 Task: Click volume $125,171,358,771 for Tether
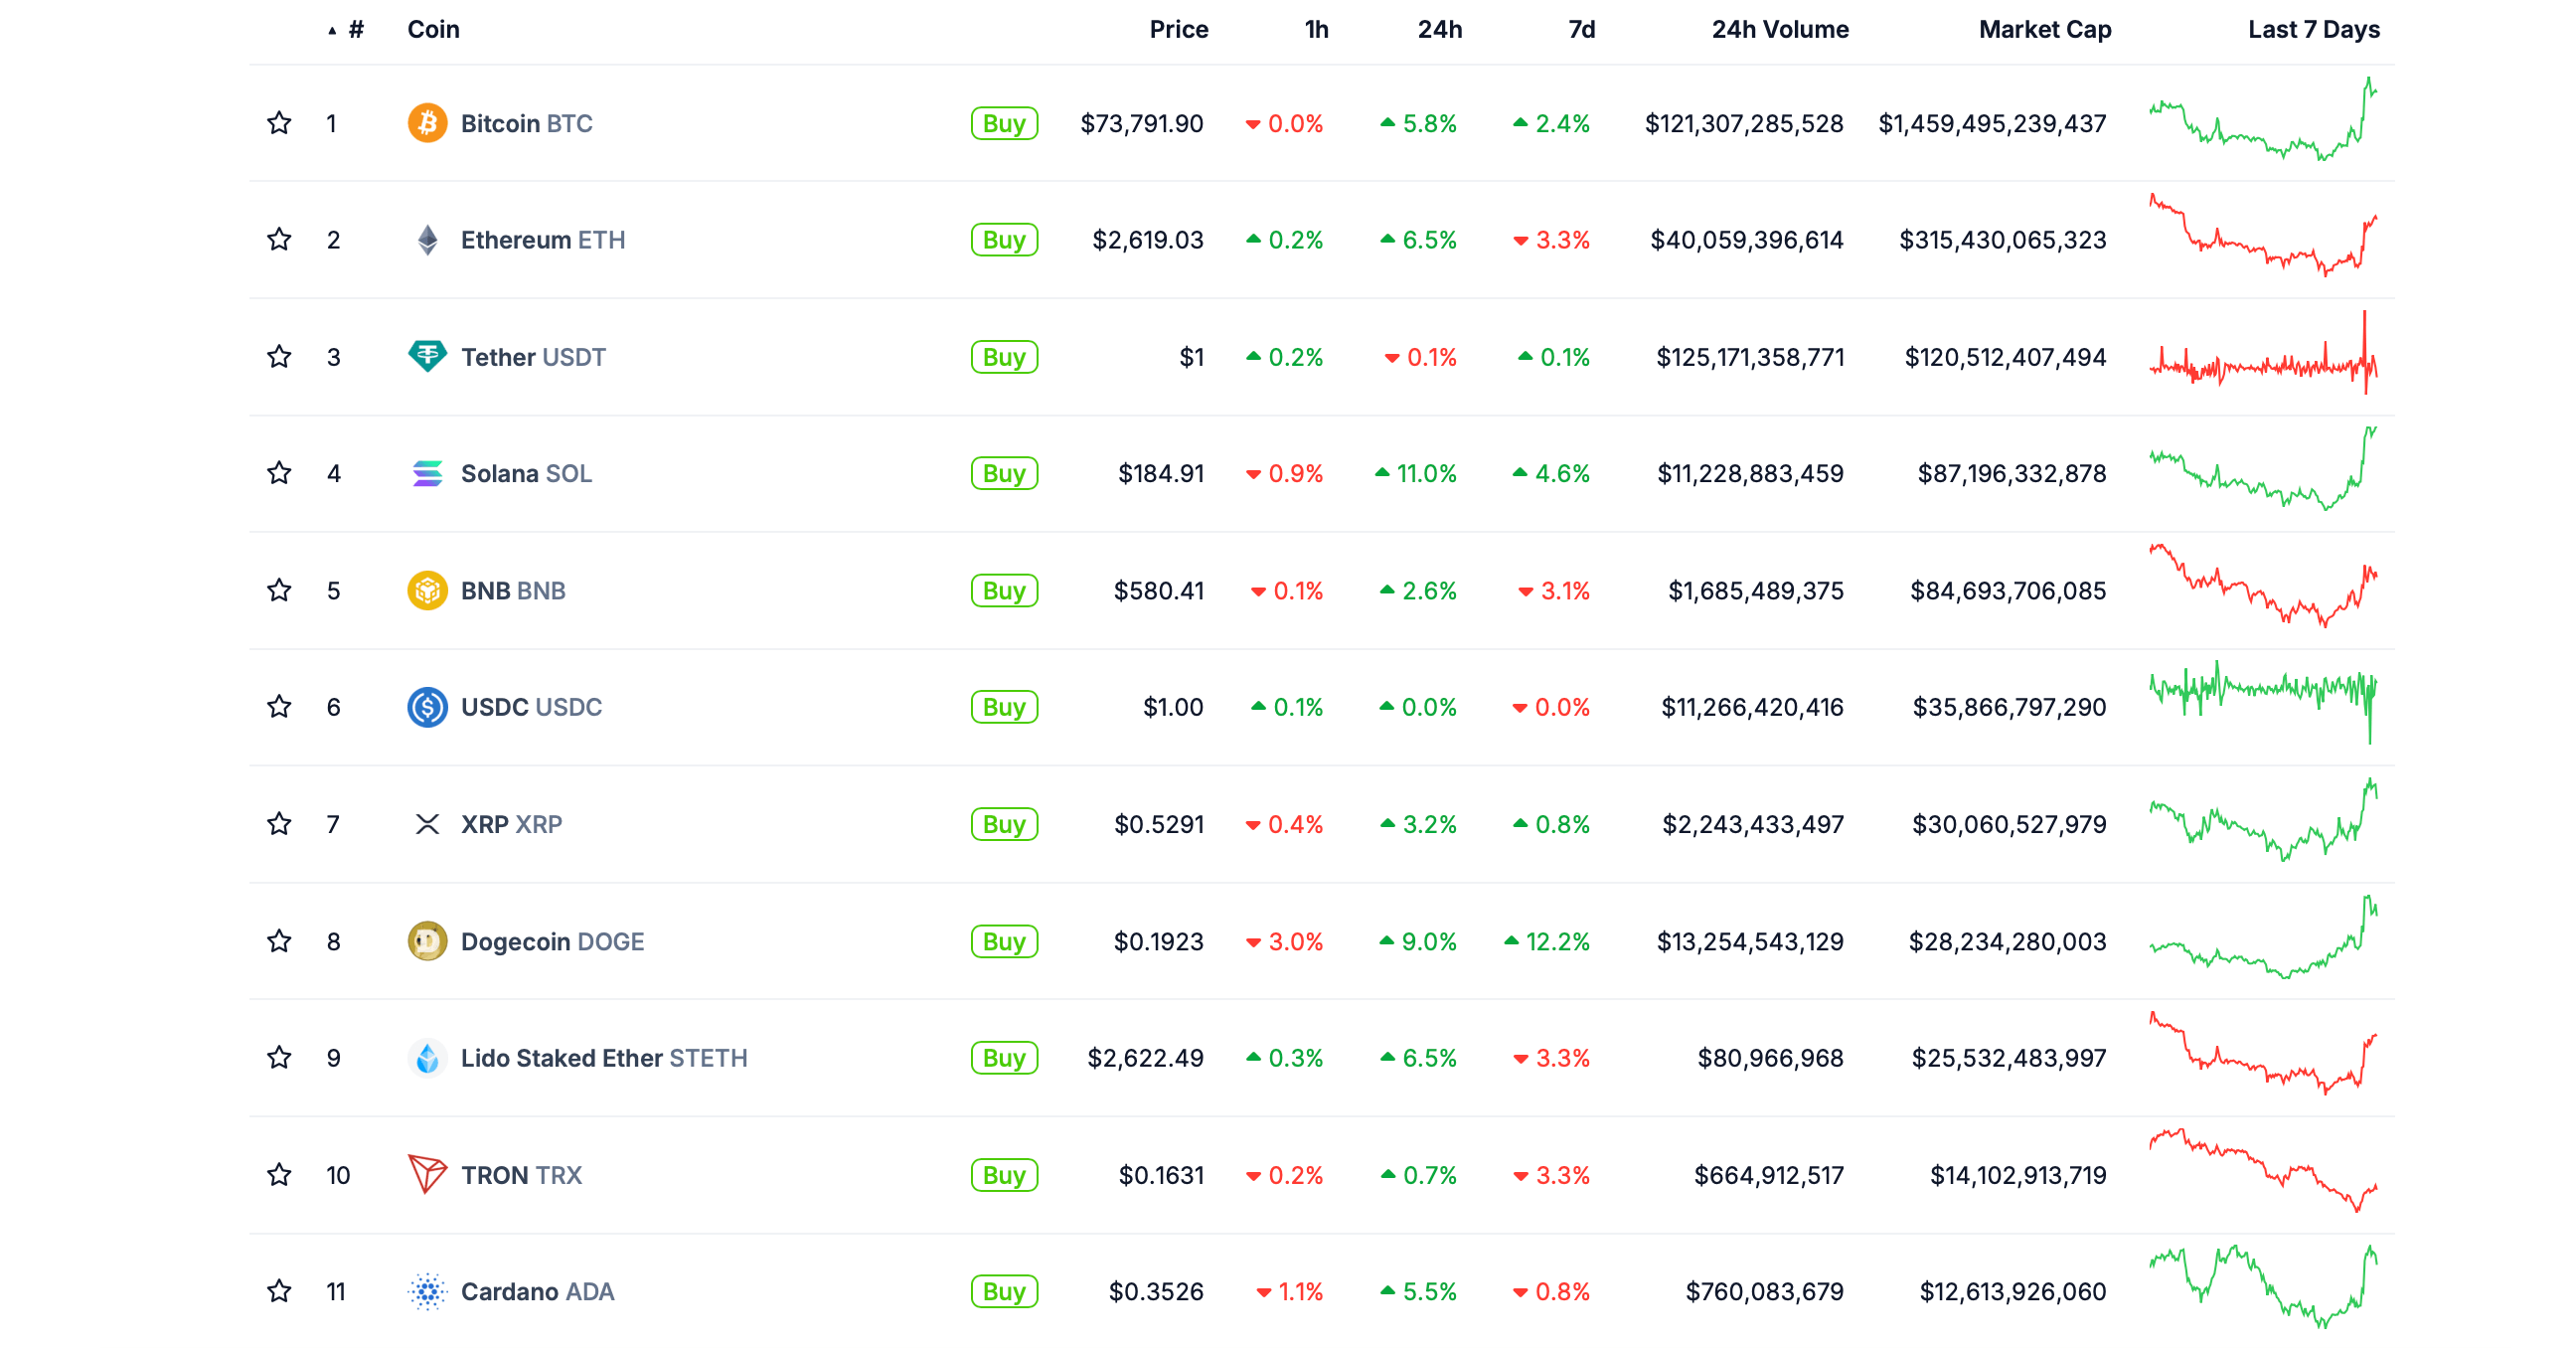click(x=1750, y=357)
